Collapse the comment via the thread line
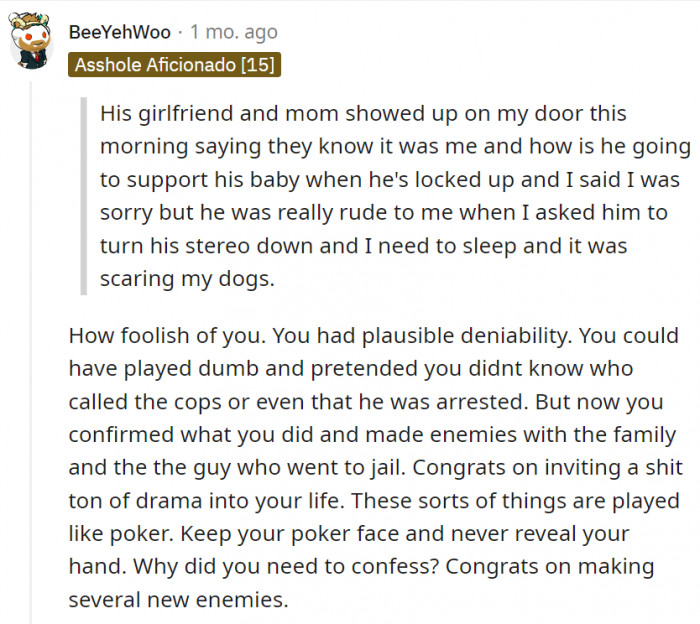The width and height of the screenshot is (700, 624). coord(30,350)
